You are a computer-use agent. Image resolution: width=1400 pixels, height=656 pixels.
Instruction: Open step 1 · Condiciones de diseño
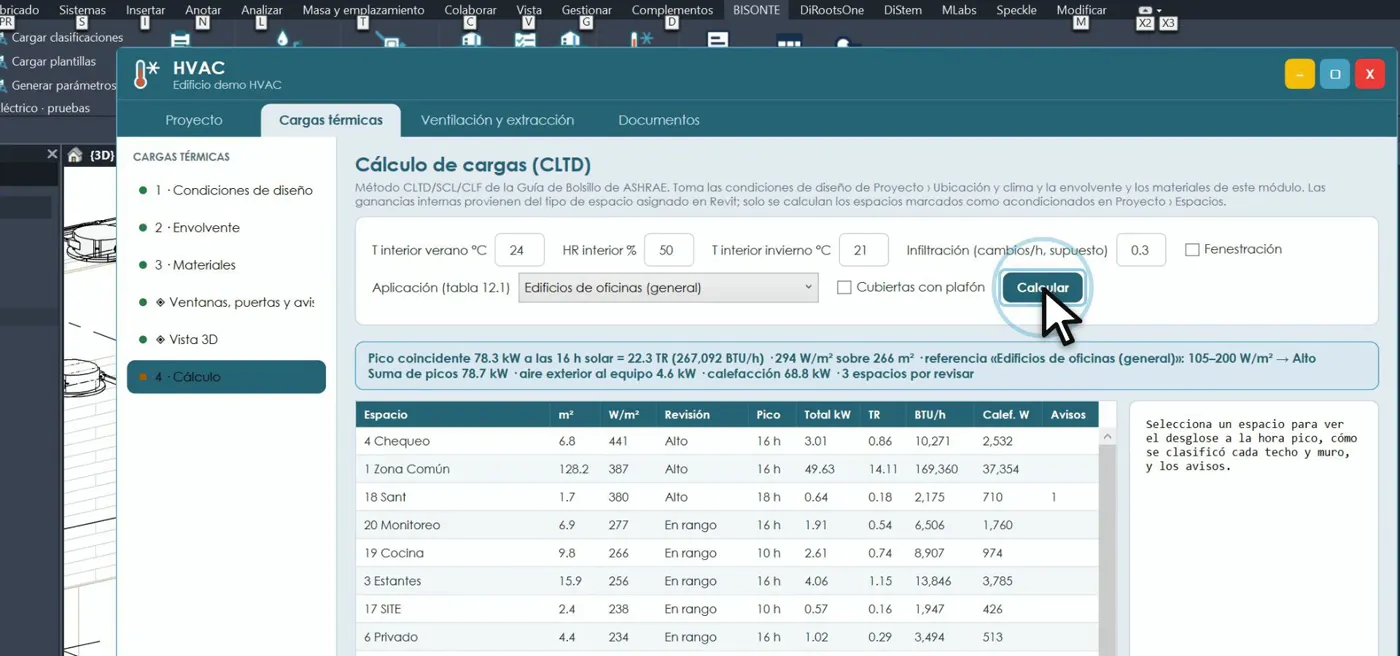(x=226, y=190)
